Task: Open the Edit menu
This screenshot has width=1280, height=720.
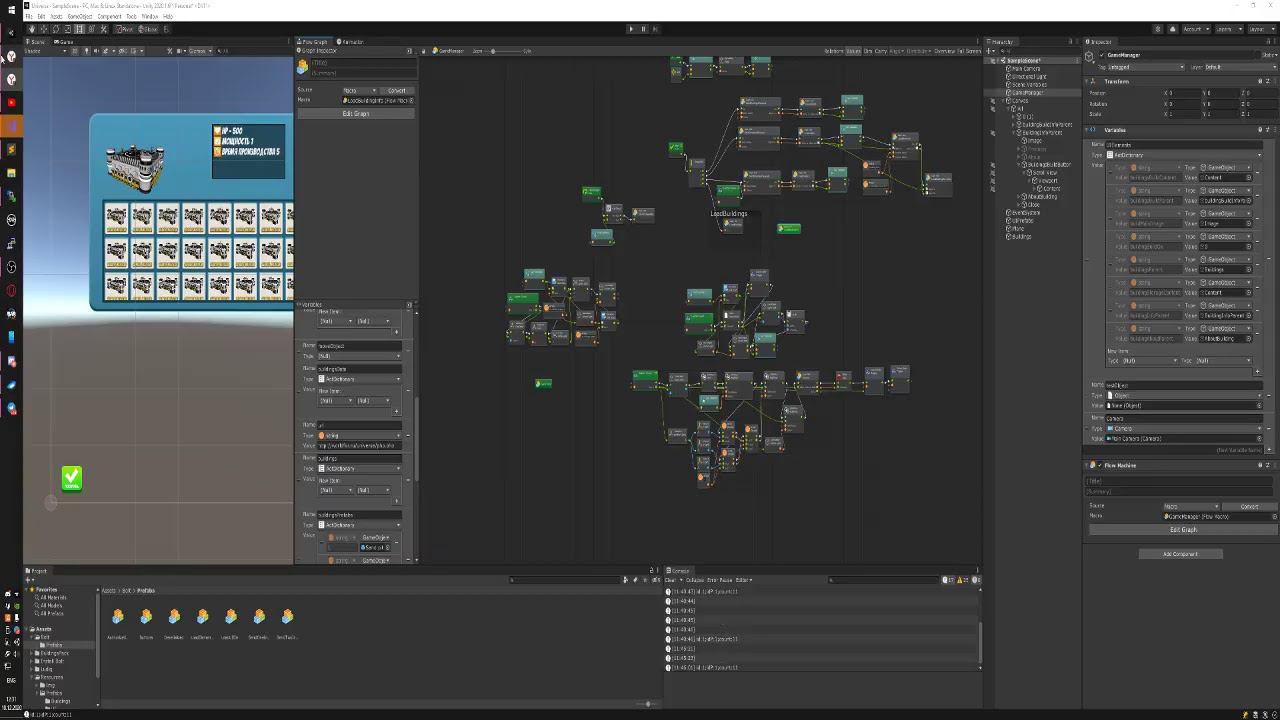Action: pyautogui.click(x=40, y=17)
